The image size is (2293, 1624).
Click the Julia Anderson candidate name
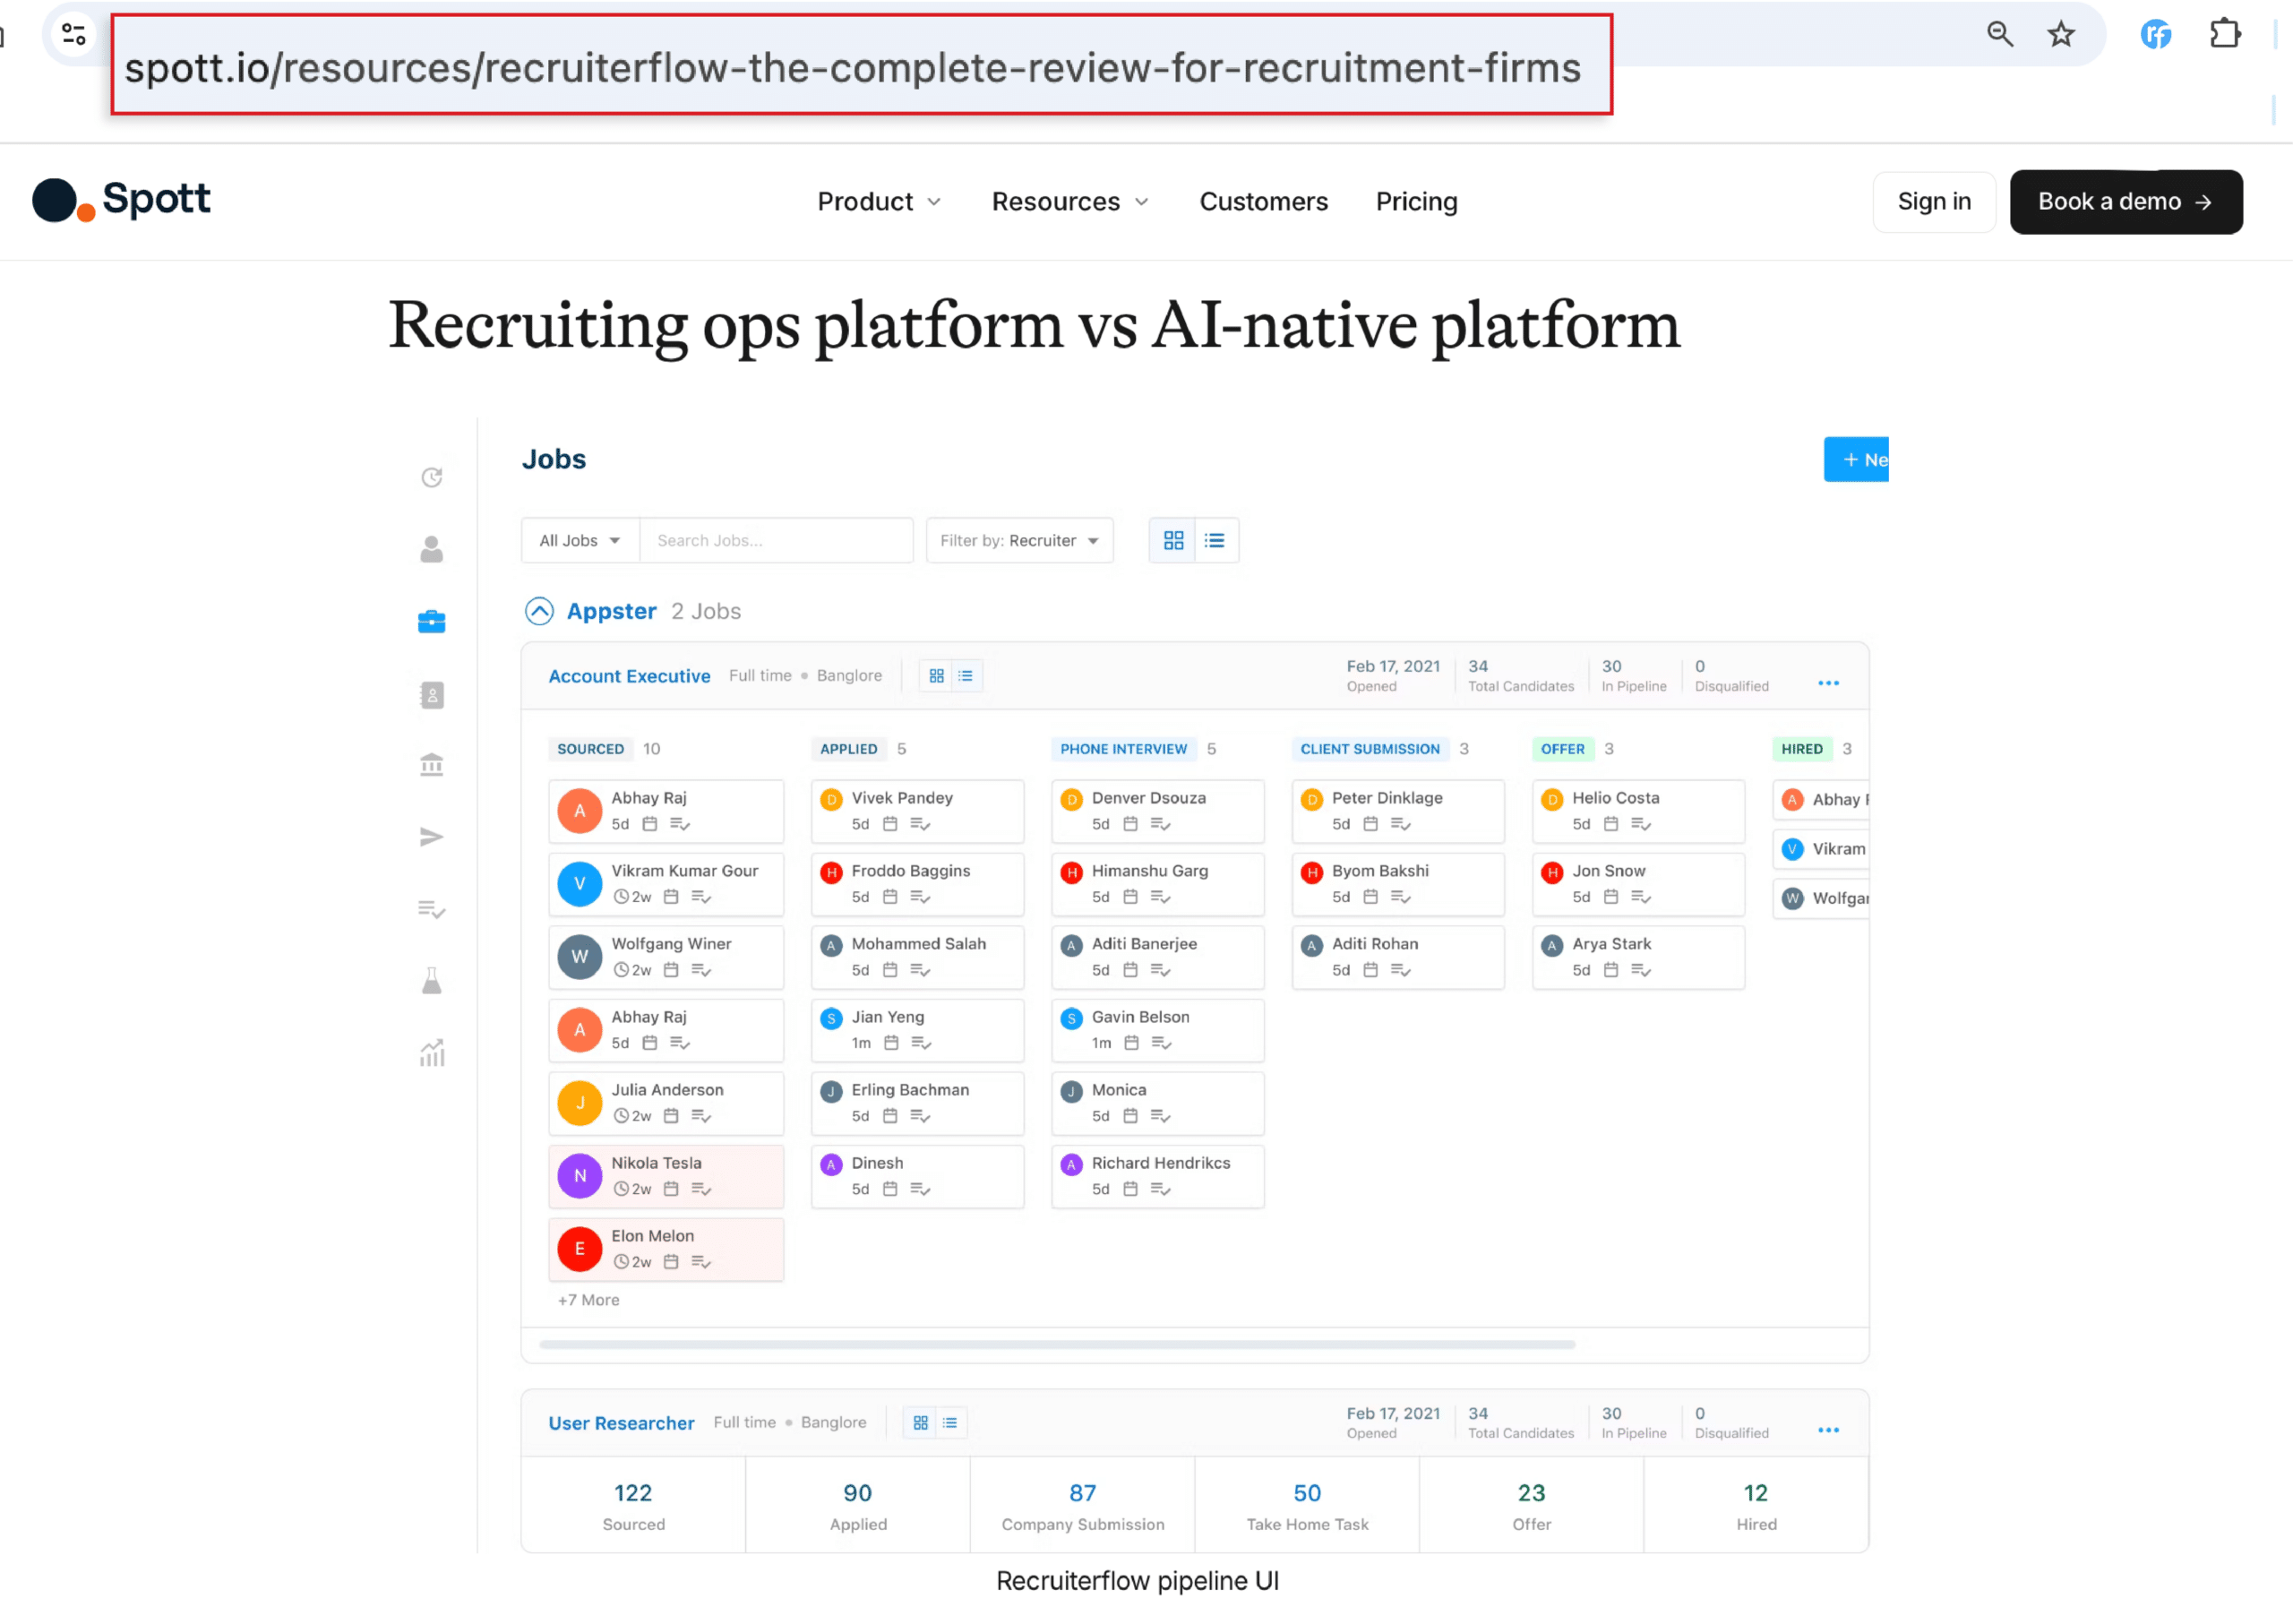[x=667, y=1090]
